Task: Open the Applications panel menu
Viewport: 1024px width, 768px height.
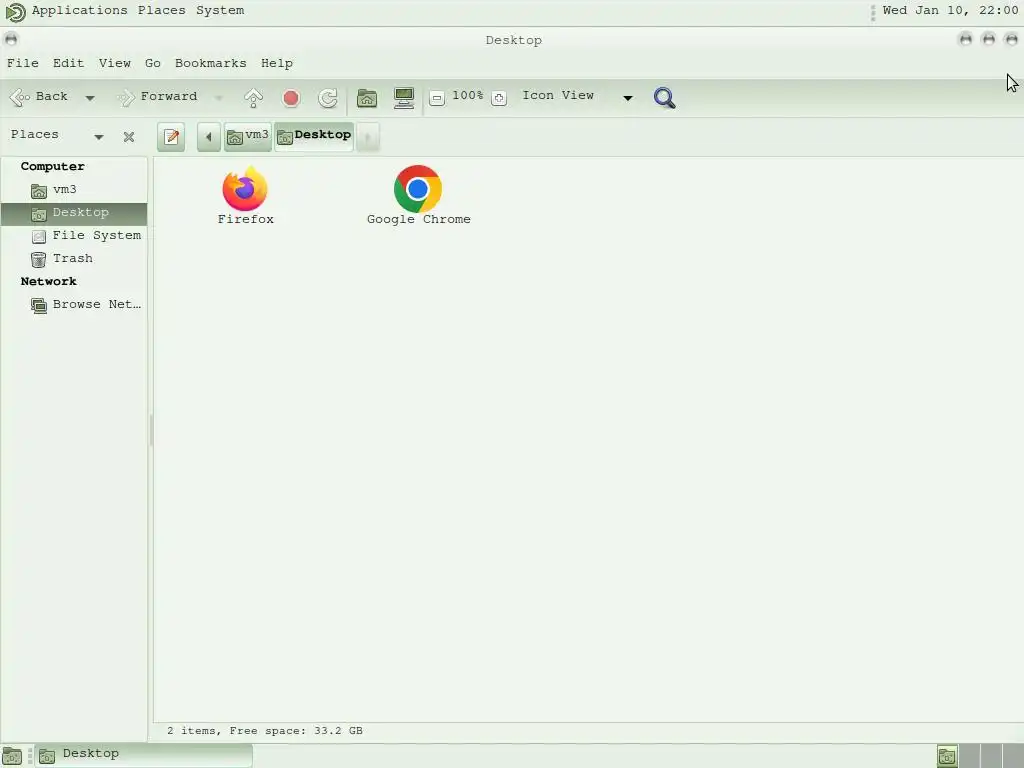Action: click(x=80, y=10)
